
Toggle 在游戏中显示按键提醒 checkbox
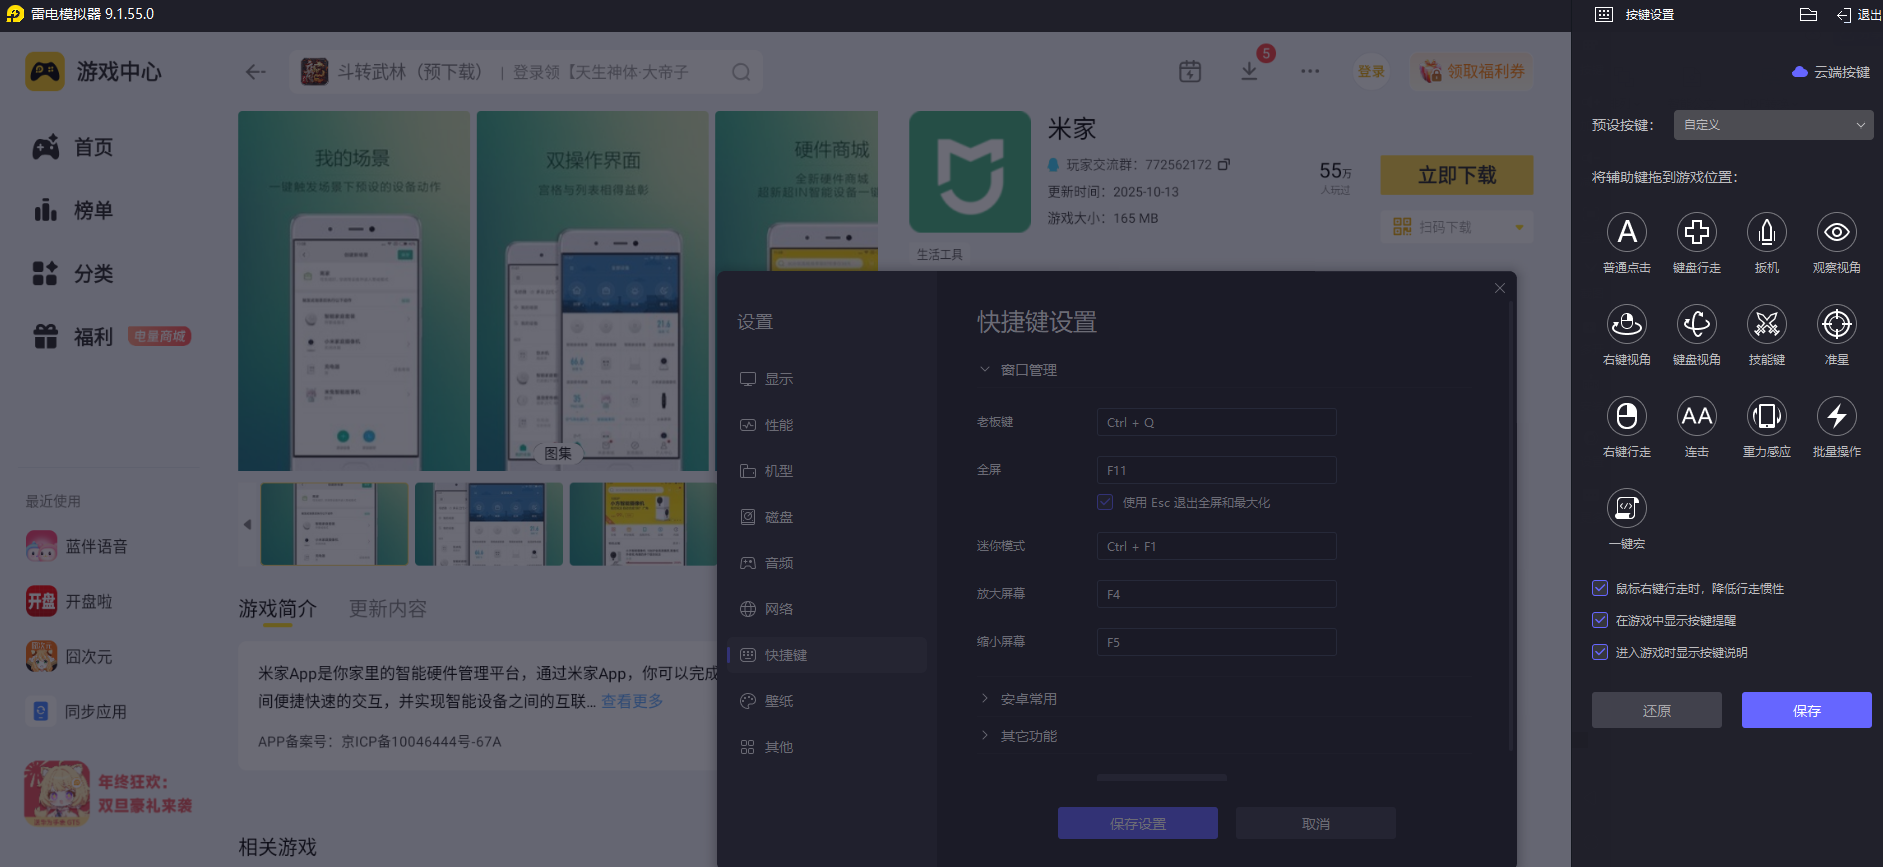(x=1600, y=620)
